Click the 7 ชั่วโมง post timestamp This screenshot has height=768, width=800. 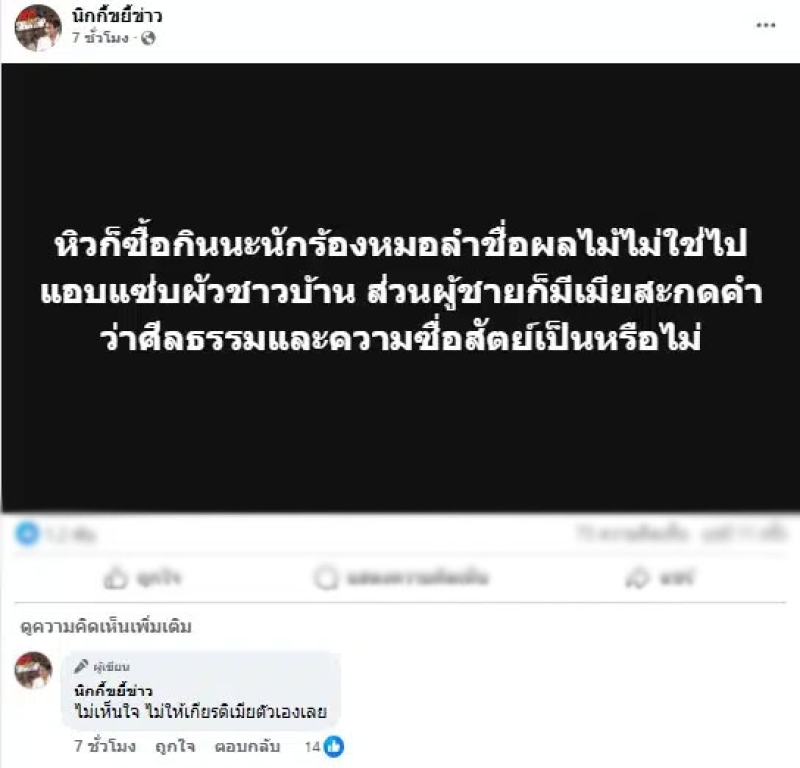point(100,38)
